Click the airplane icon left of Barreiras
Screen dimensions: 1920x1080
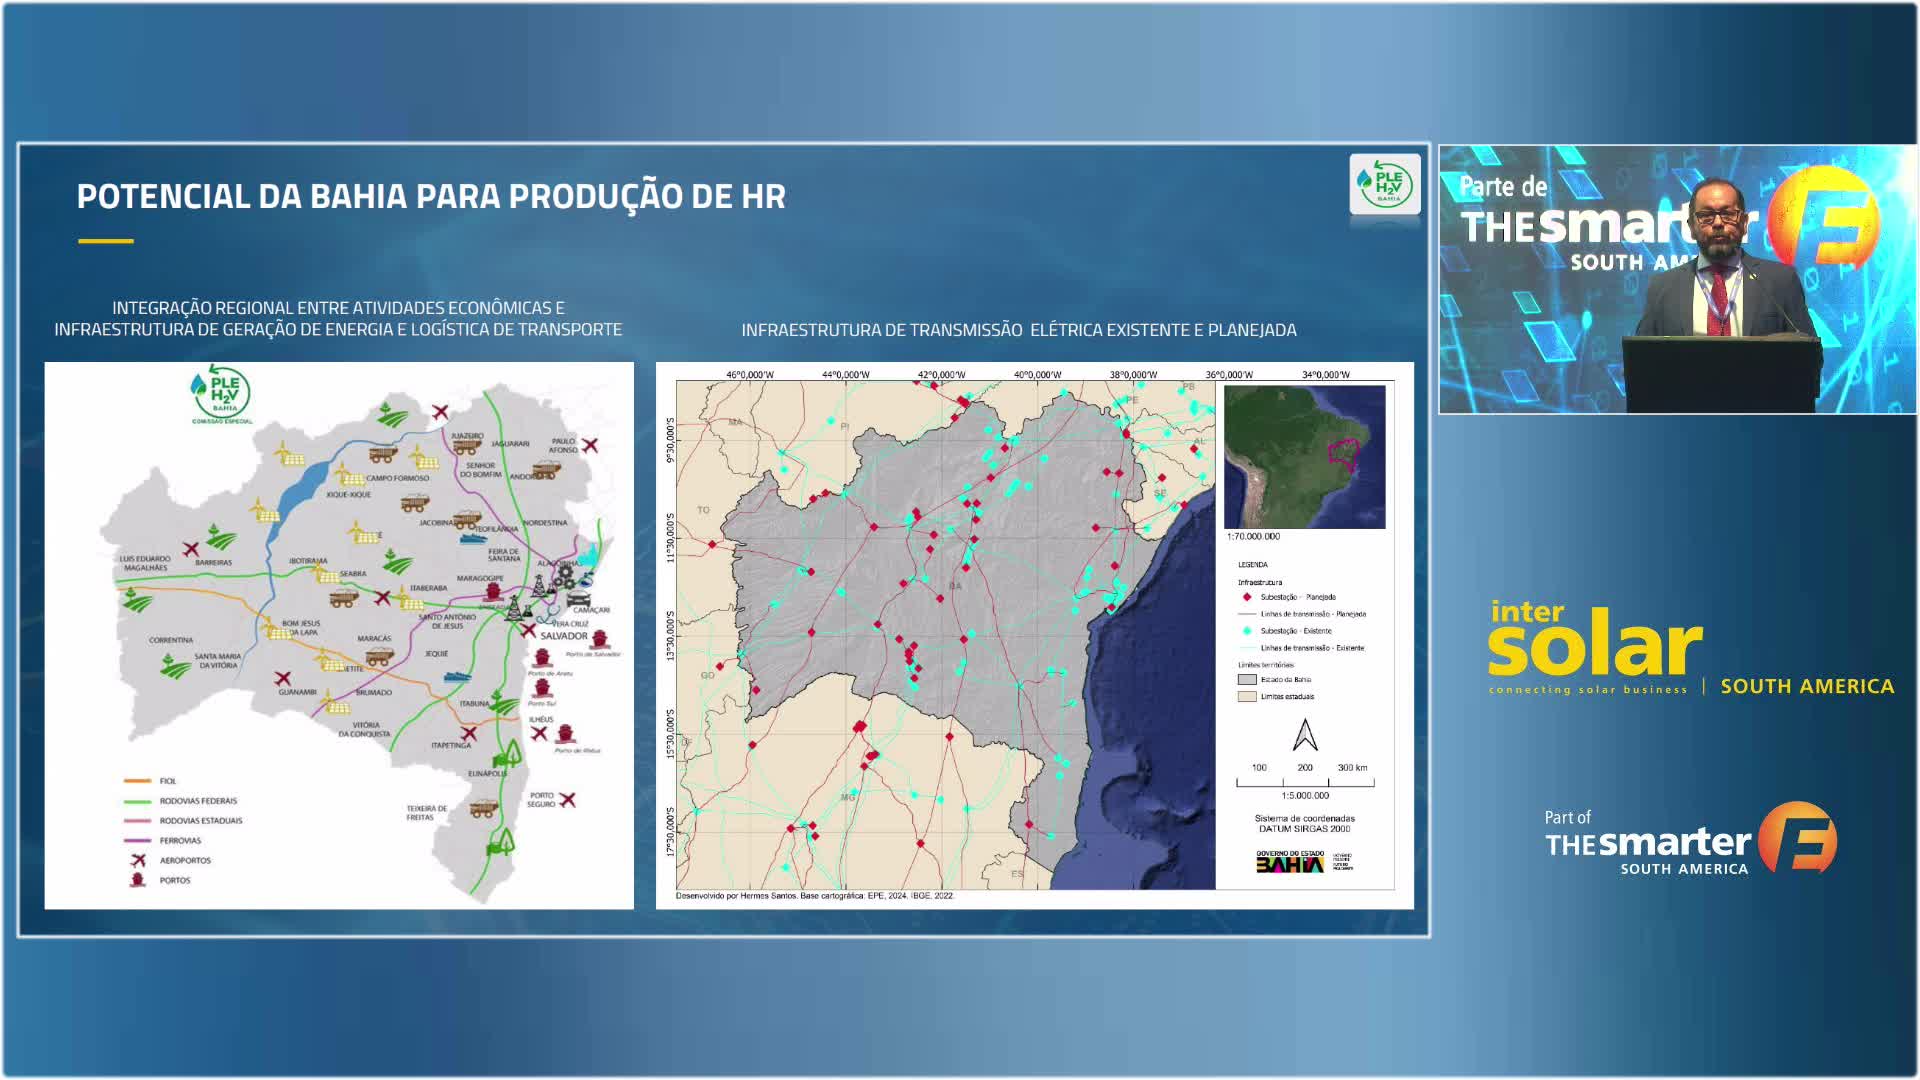pyautogui.click(x=191, y=550)
